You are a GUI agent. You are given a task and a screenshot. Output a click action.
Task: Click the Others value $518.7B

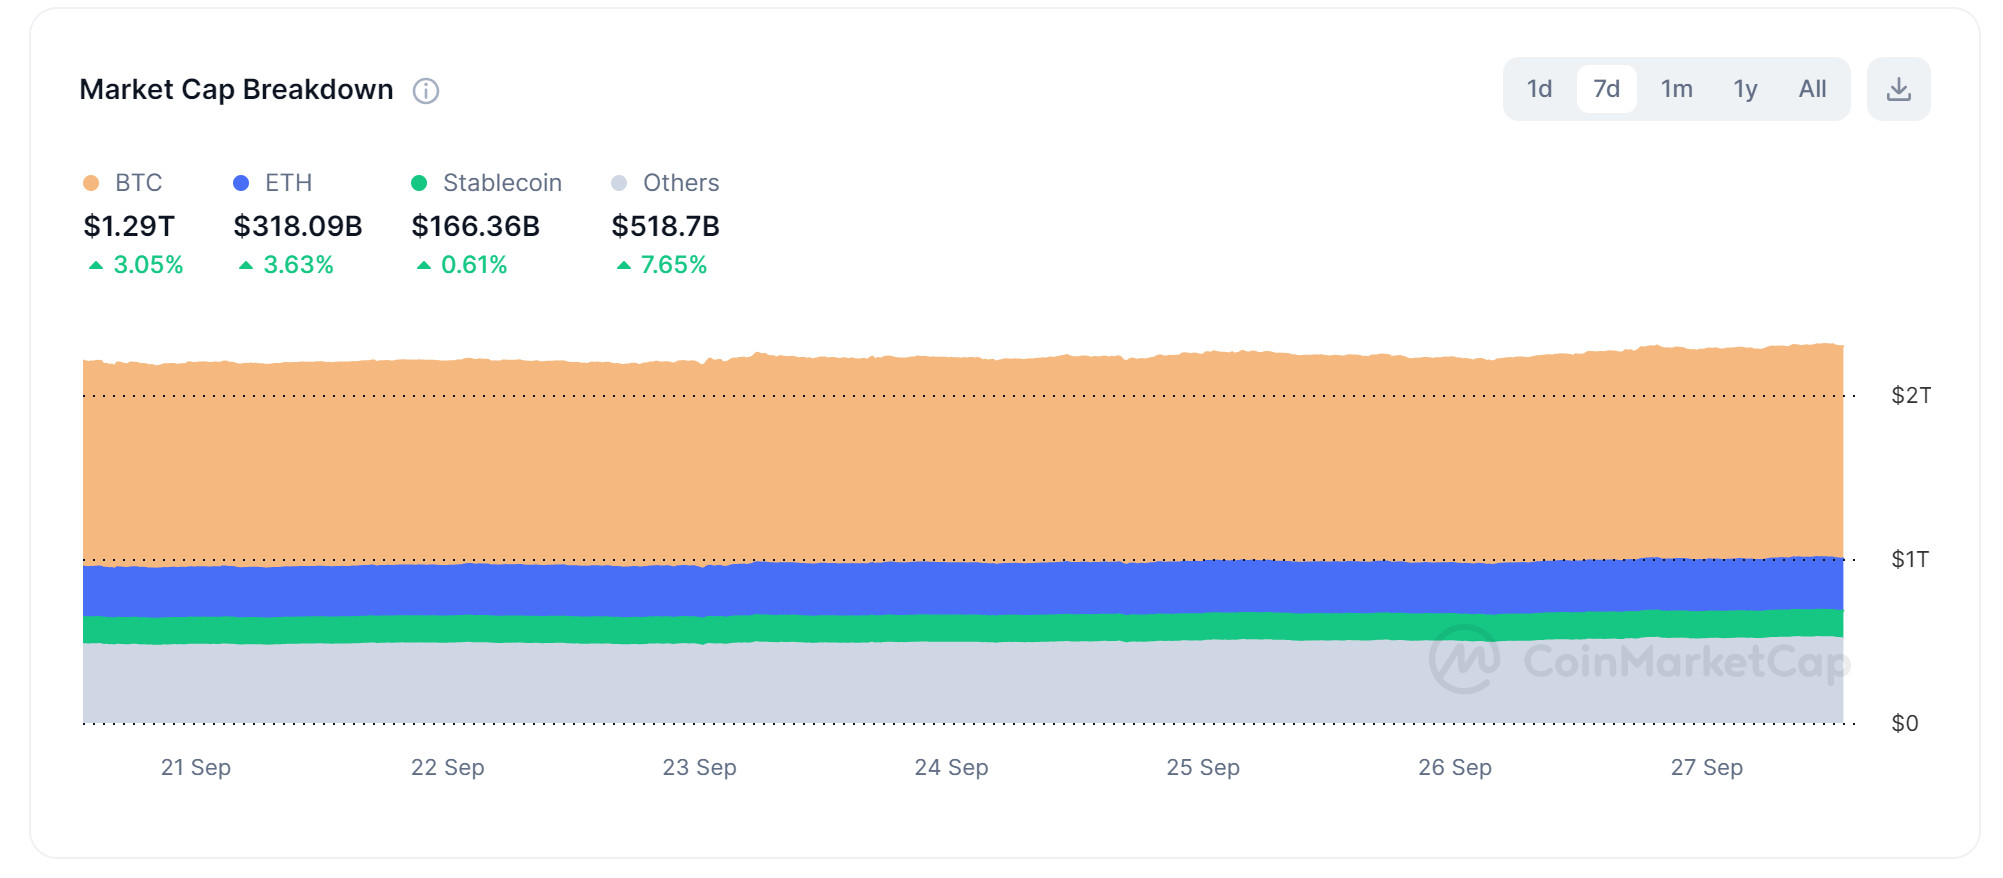click(666, 226)
